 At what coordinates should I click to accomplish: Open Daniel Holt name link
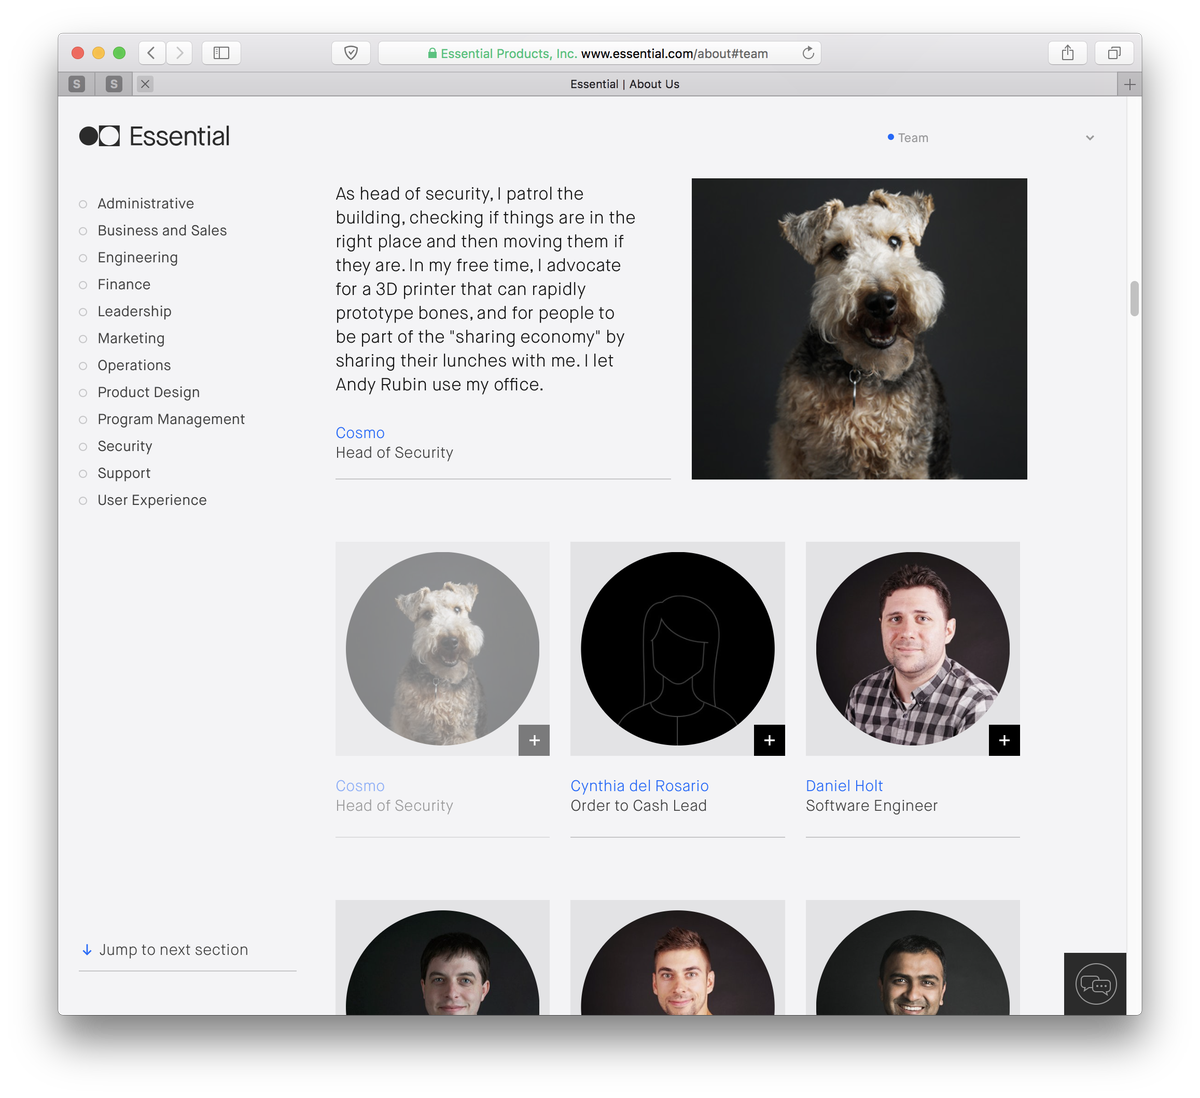[x=844, y=786]
